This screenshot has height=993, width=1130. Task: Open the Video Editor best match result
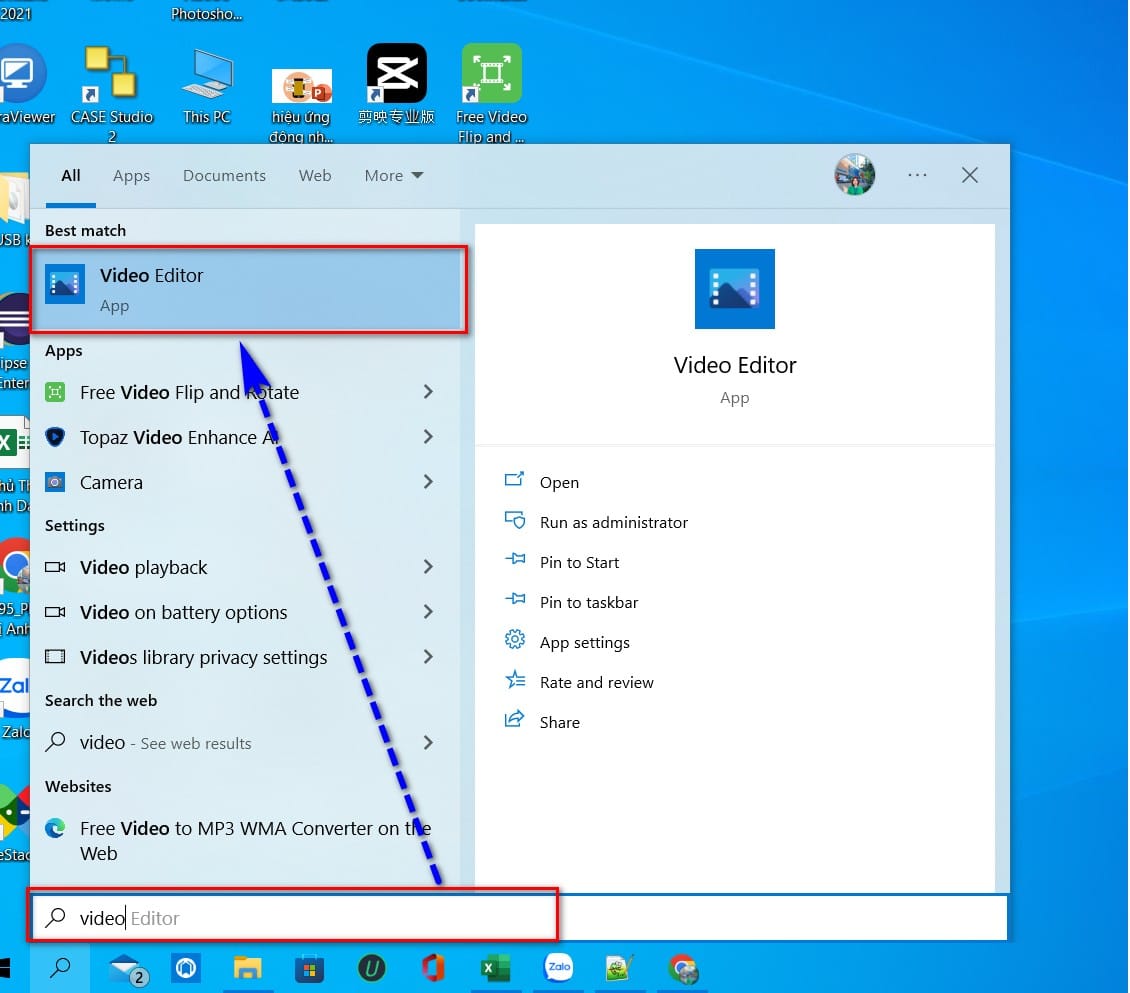pos(248,290)
